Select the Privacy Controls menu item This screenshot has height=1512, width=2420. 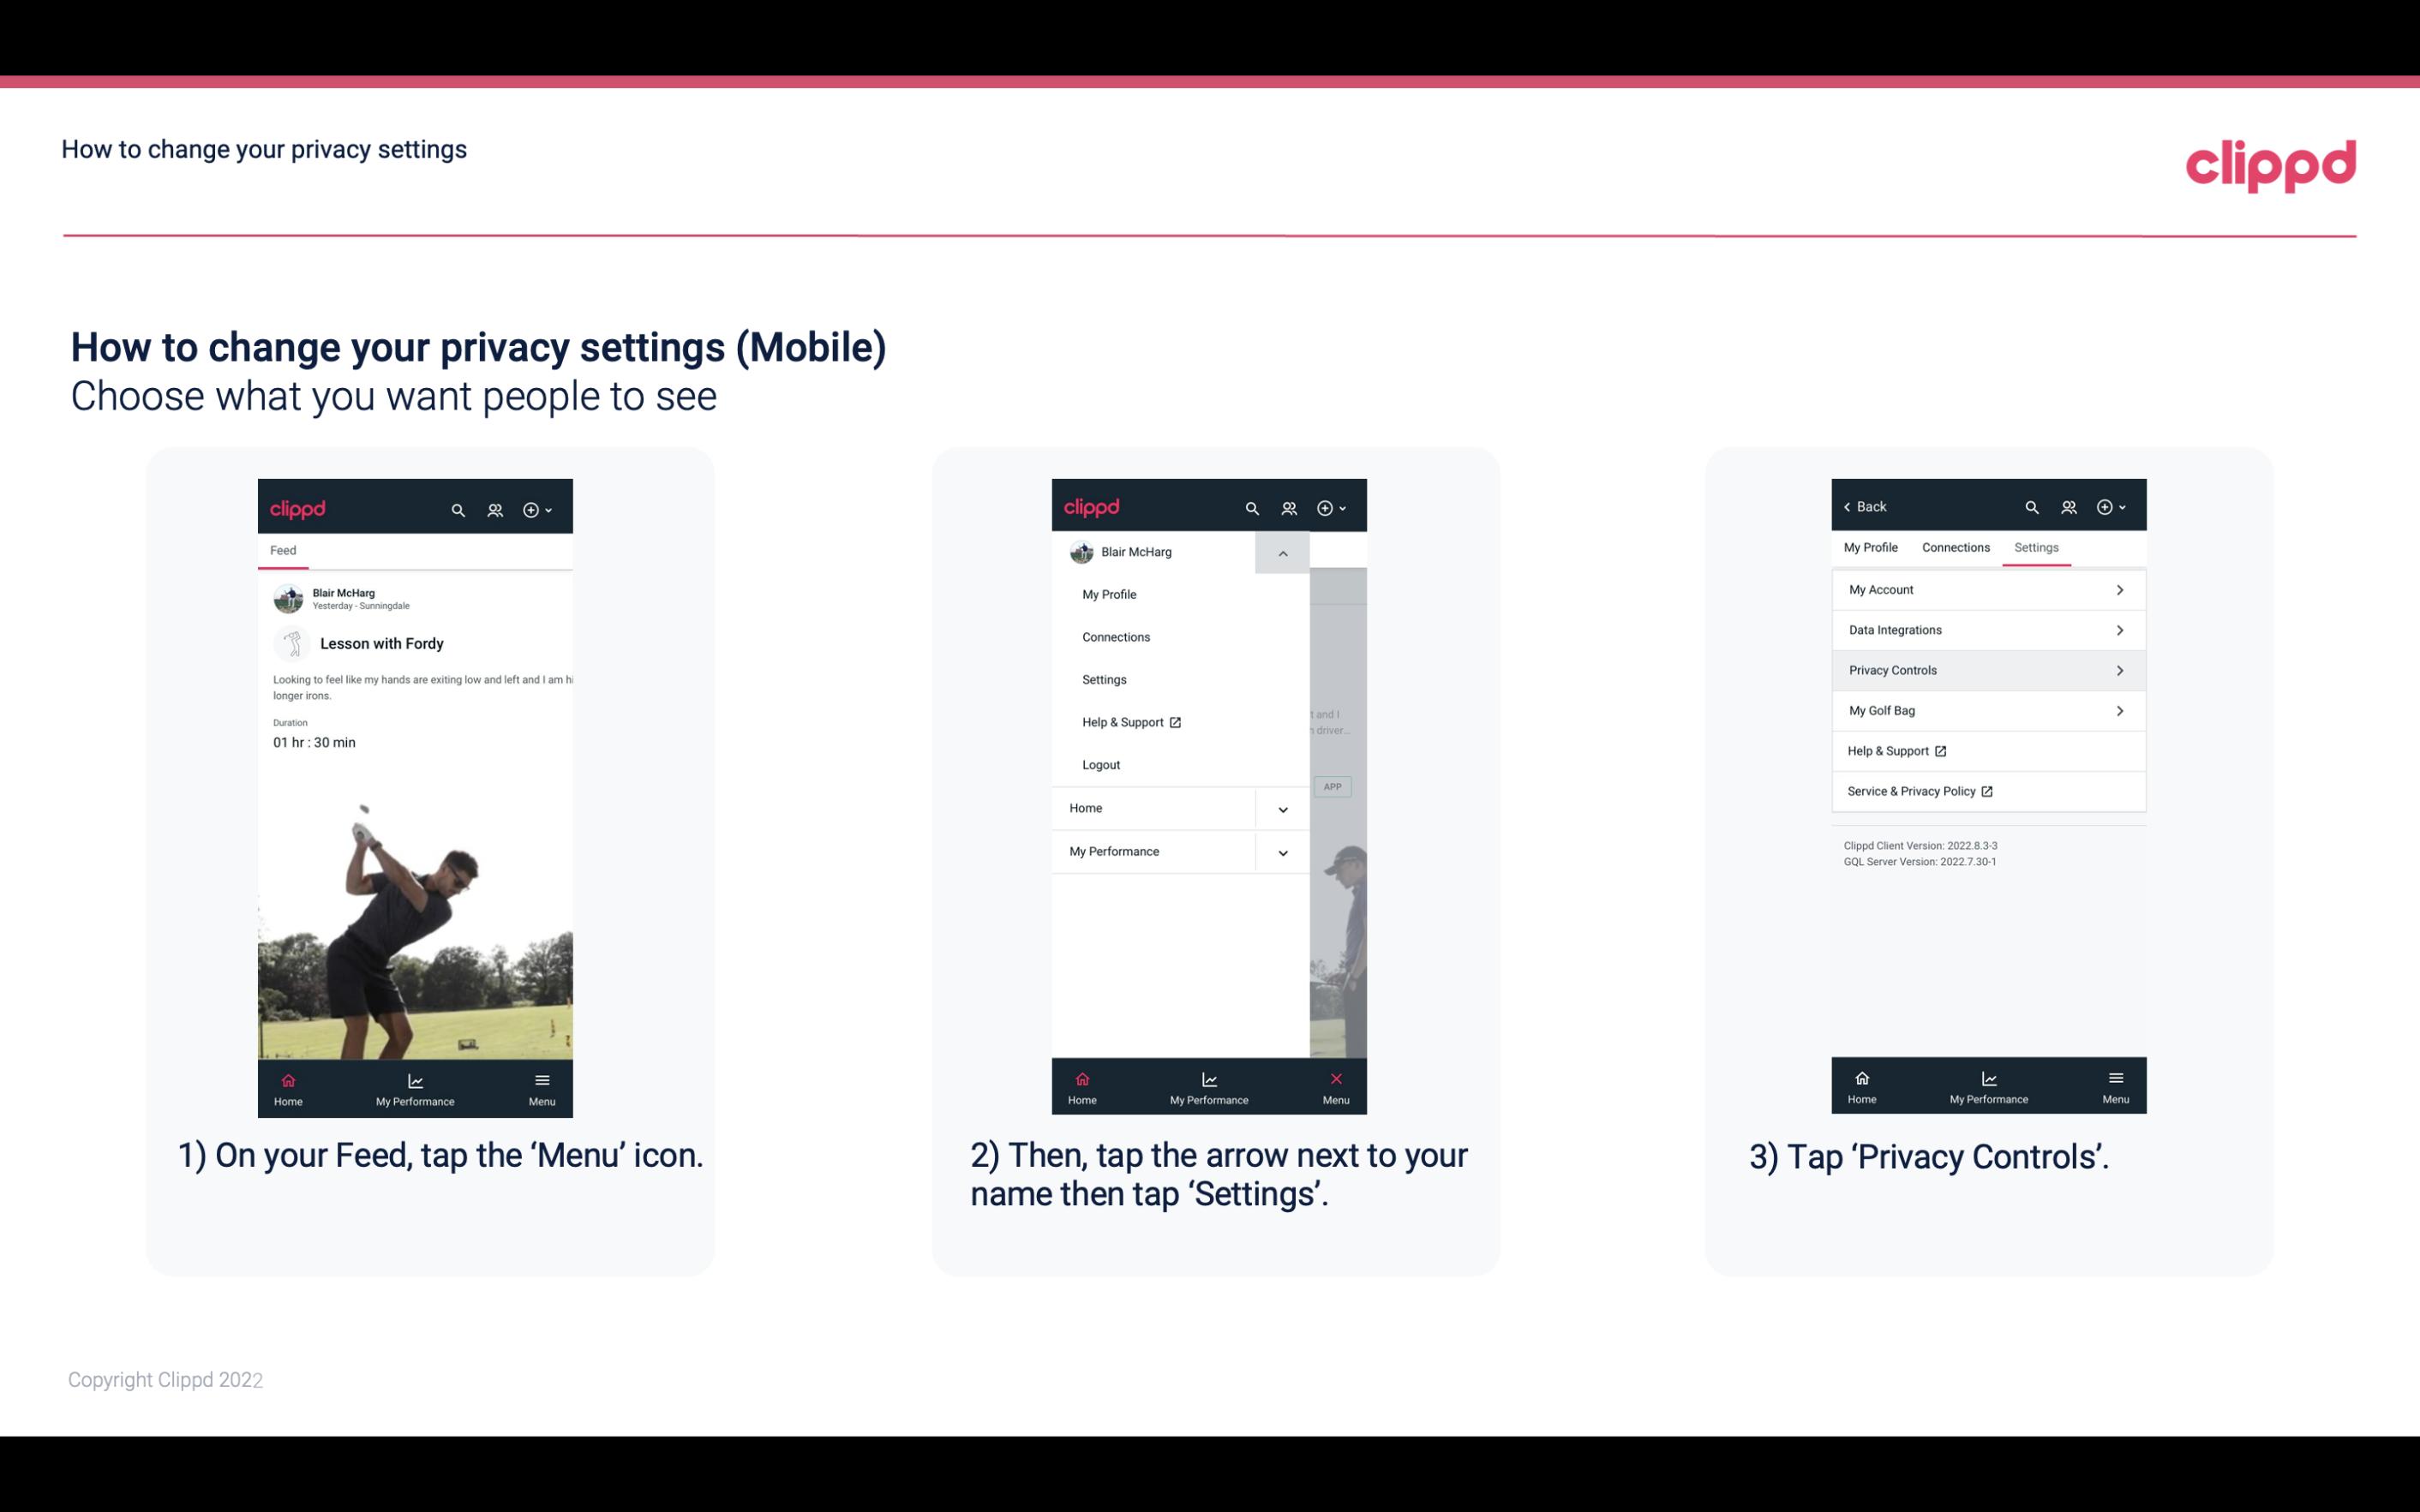click(1986, 669)
